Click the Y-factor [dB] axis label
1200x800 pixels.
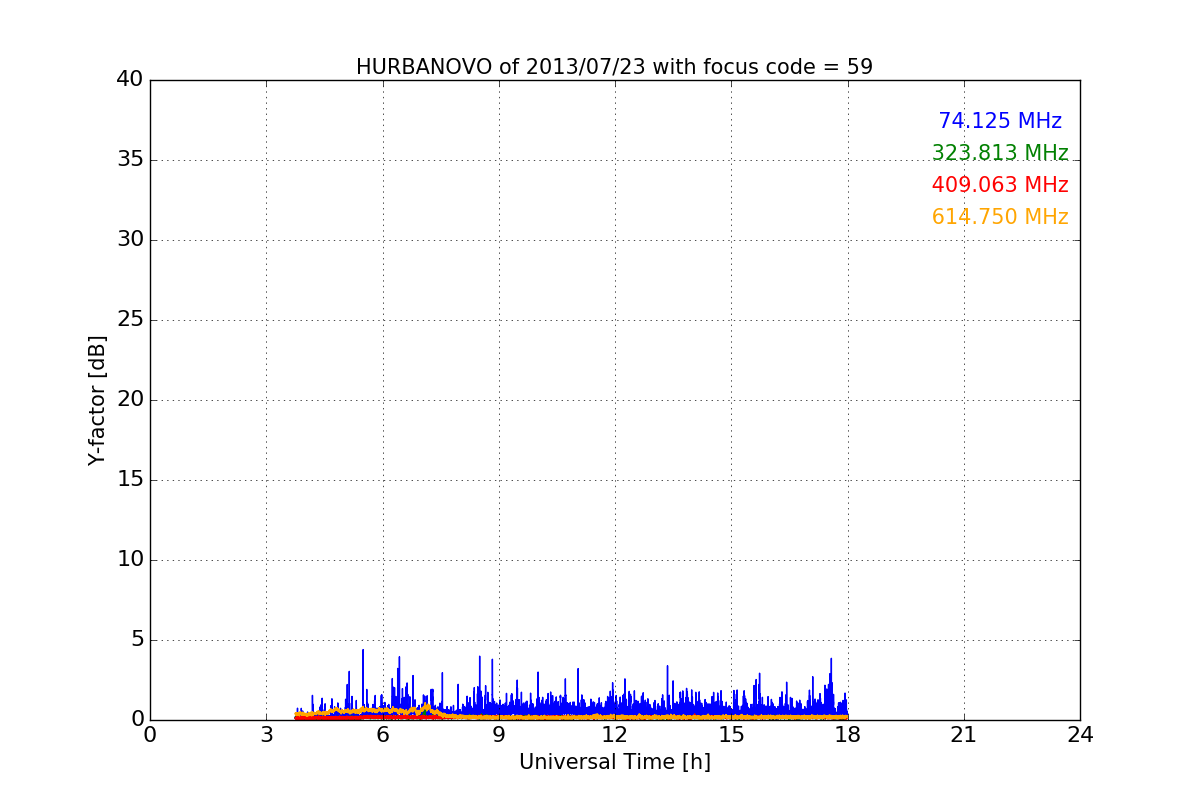click(x=97, y=400)
